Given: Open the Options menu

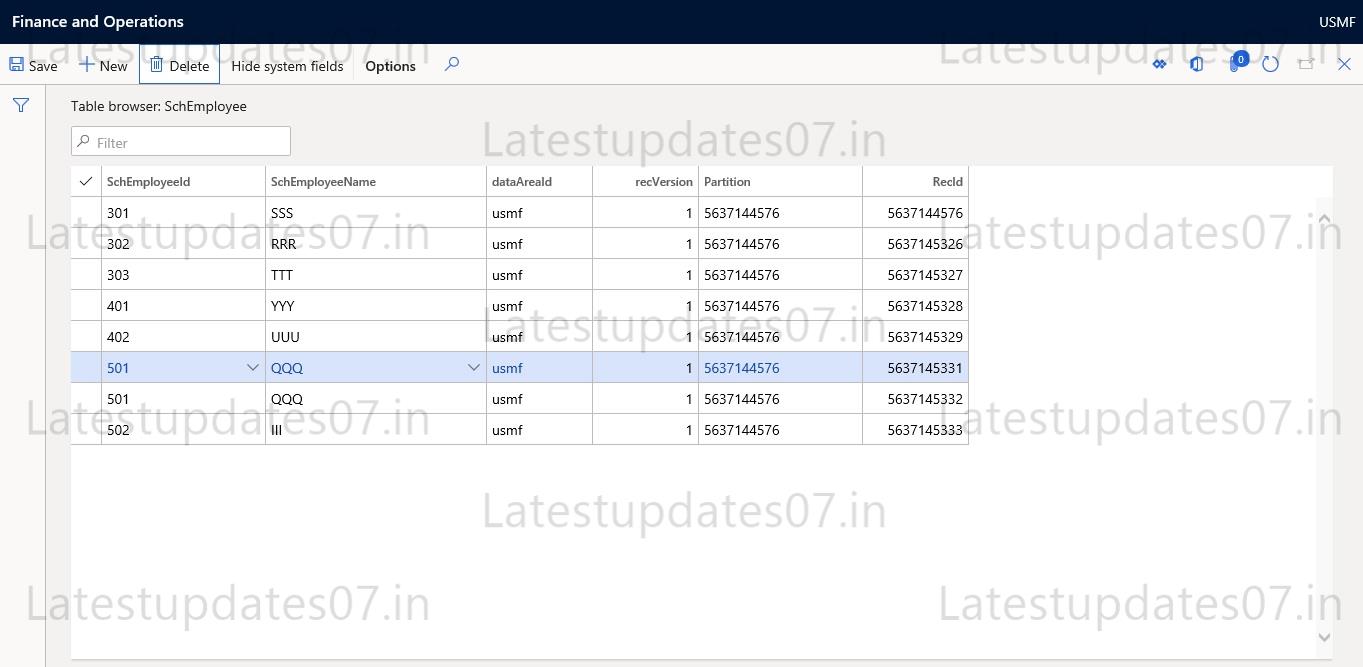Looking at the screenshot, I should click(389, 65).
